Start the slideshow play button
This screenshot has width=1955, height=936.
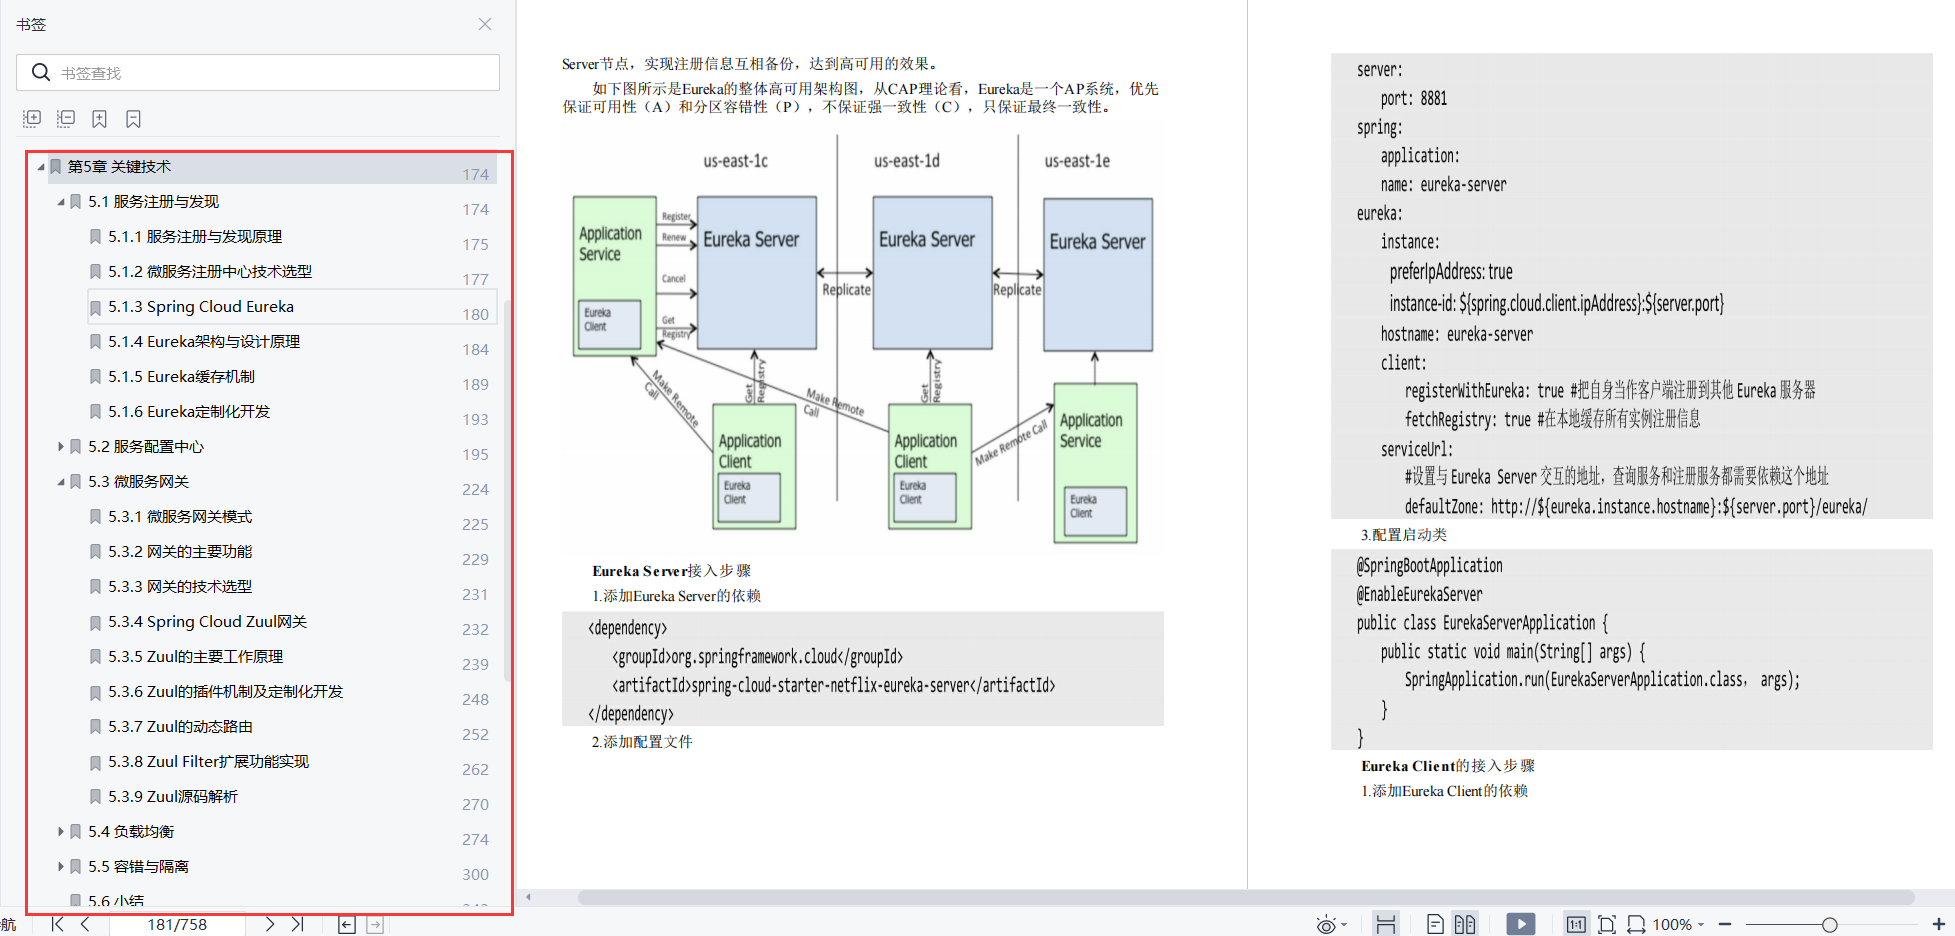click(x=1521, y=924)
